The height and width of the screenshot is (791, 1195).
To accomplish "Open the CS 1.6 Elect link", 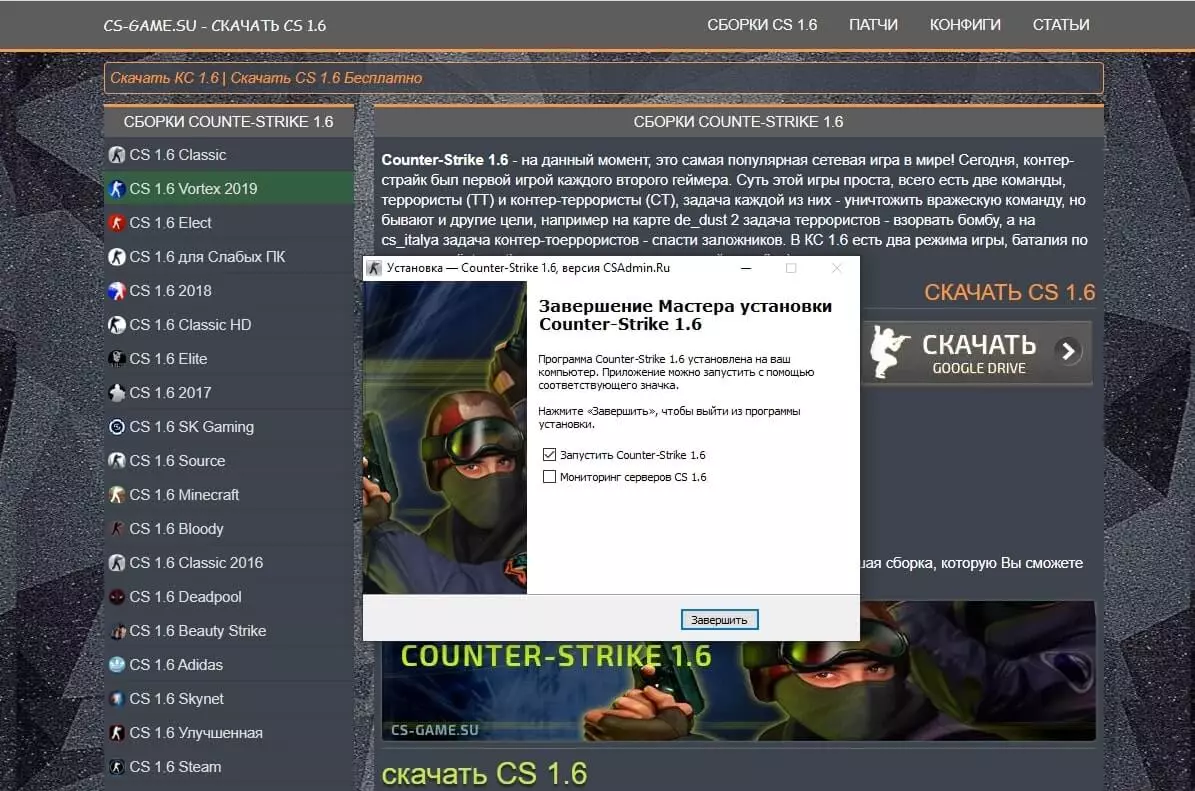I will pyautogui.click(x=171, y=223).
